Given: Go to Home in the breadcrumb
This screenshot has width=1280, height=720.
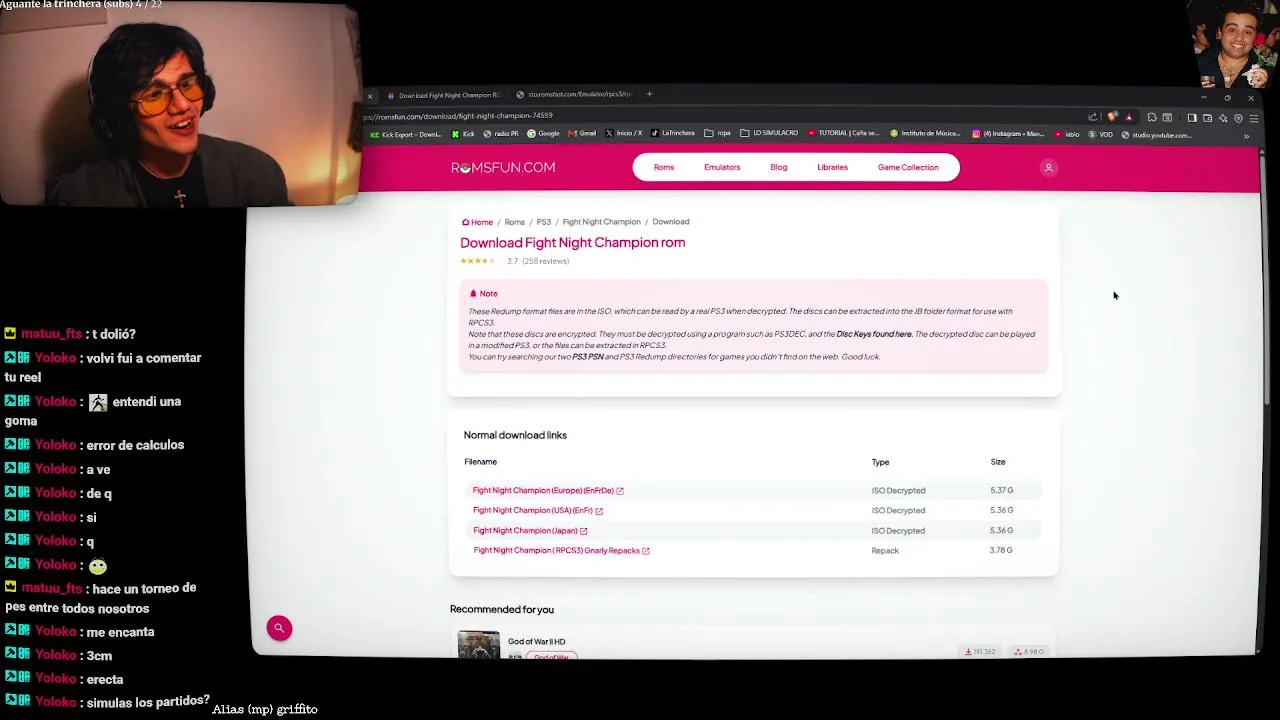Looking at the screenshot, I should click(477, 222).
